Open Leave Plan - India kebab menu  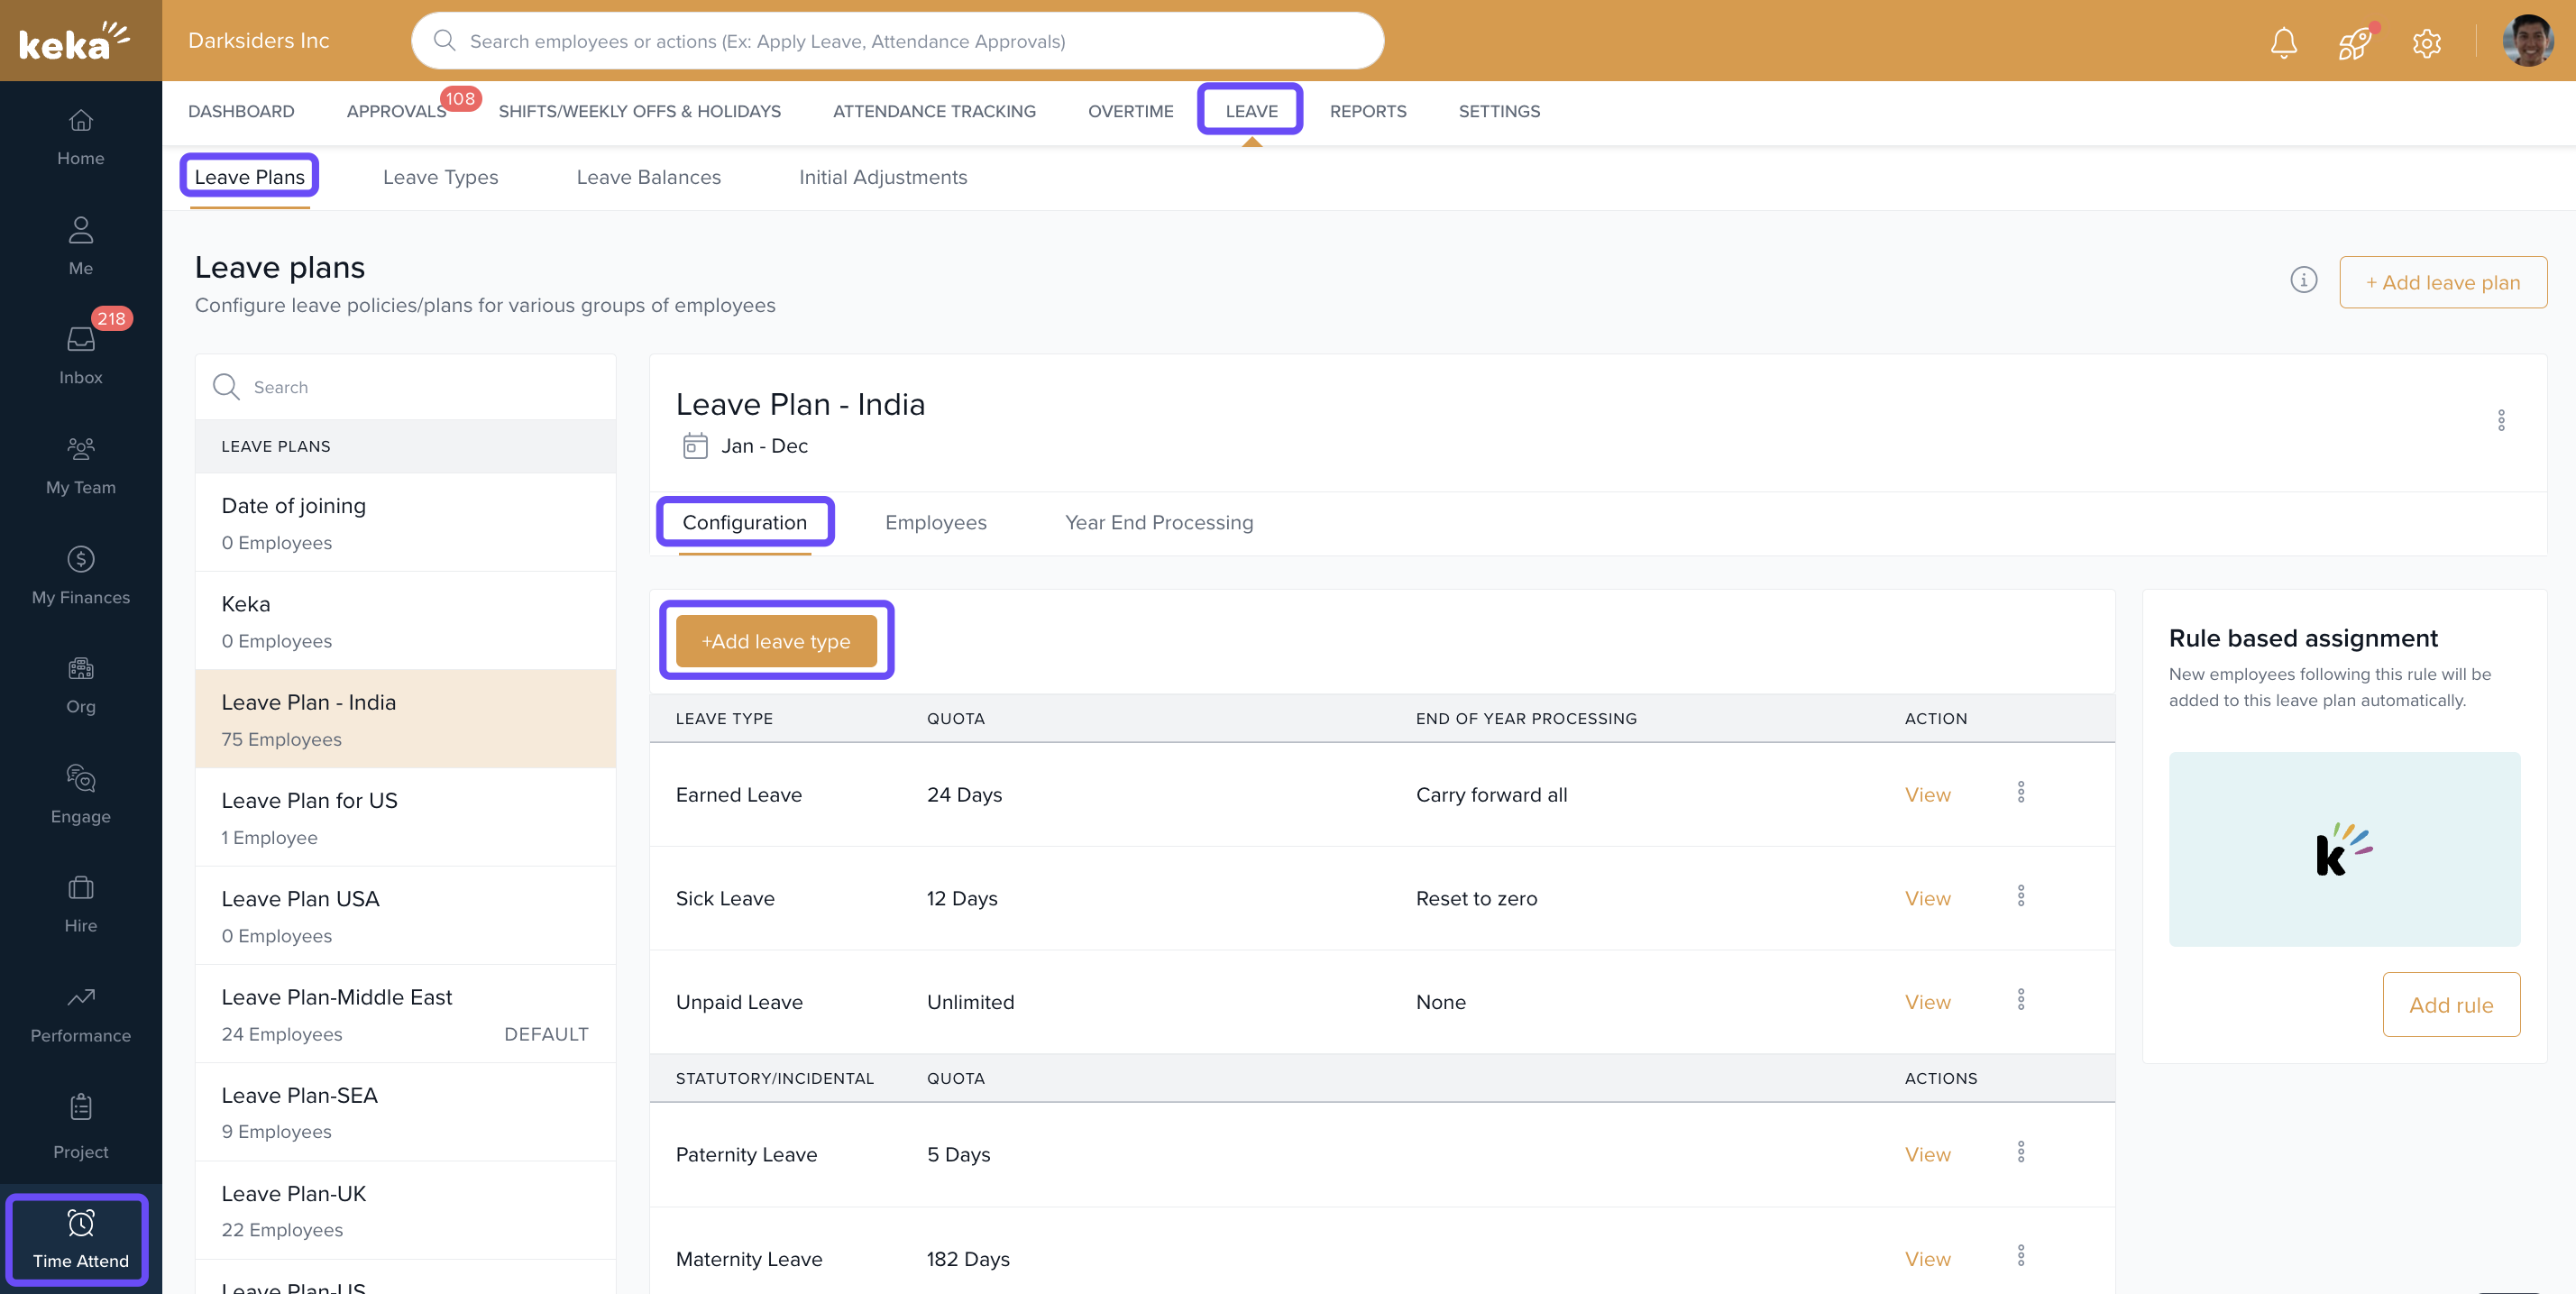point(2501,420)
